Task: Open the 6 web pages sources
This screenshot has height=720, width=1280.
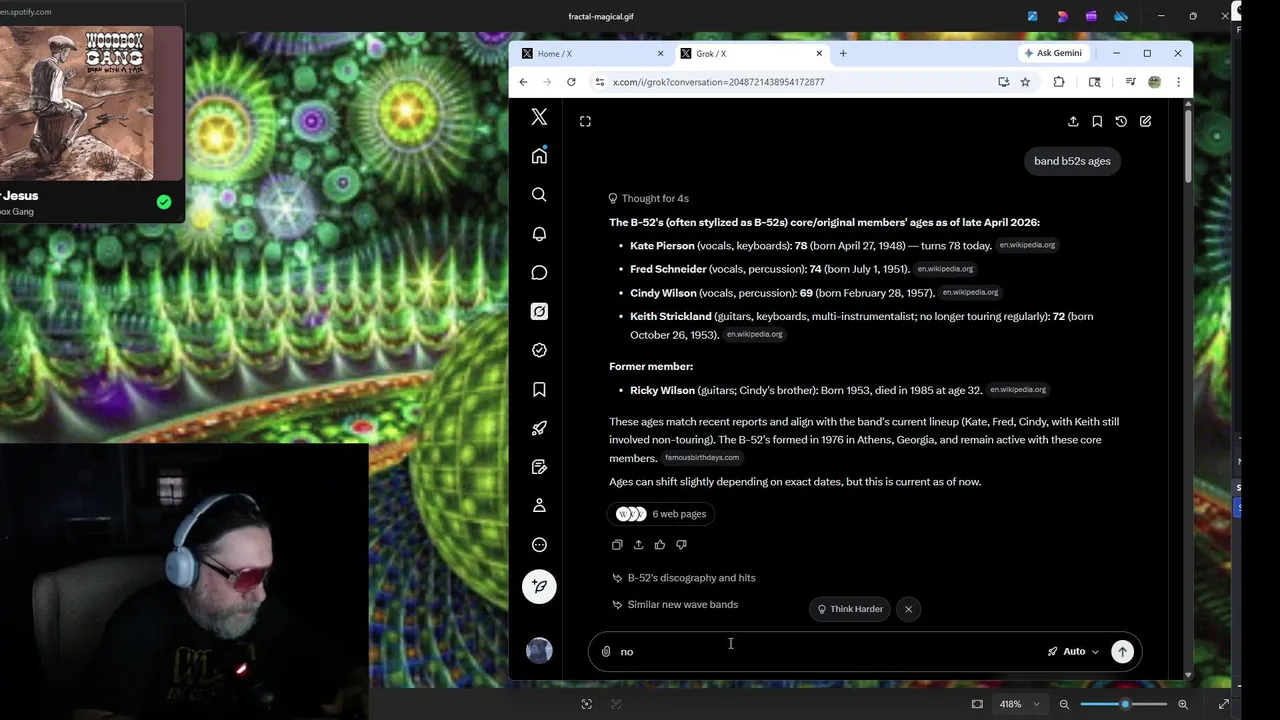Action: (x=661, y=514)
